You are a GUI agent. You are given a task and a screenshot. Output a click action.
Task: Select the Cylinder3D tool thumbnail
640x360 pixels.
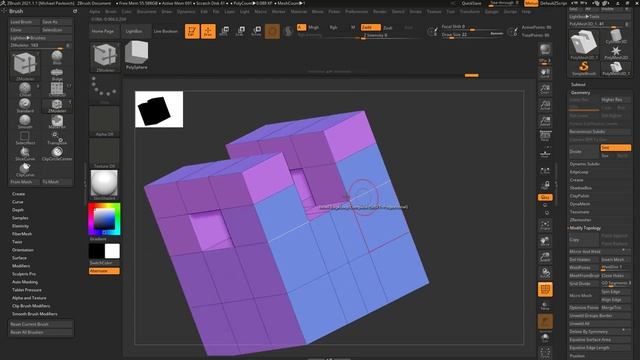click(x=616, y=36)
